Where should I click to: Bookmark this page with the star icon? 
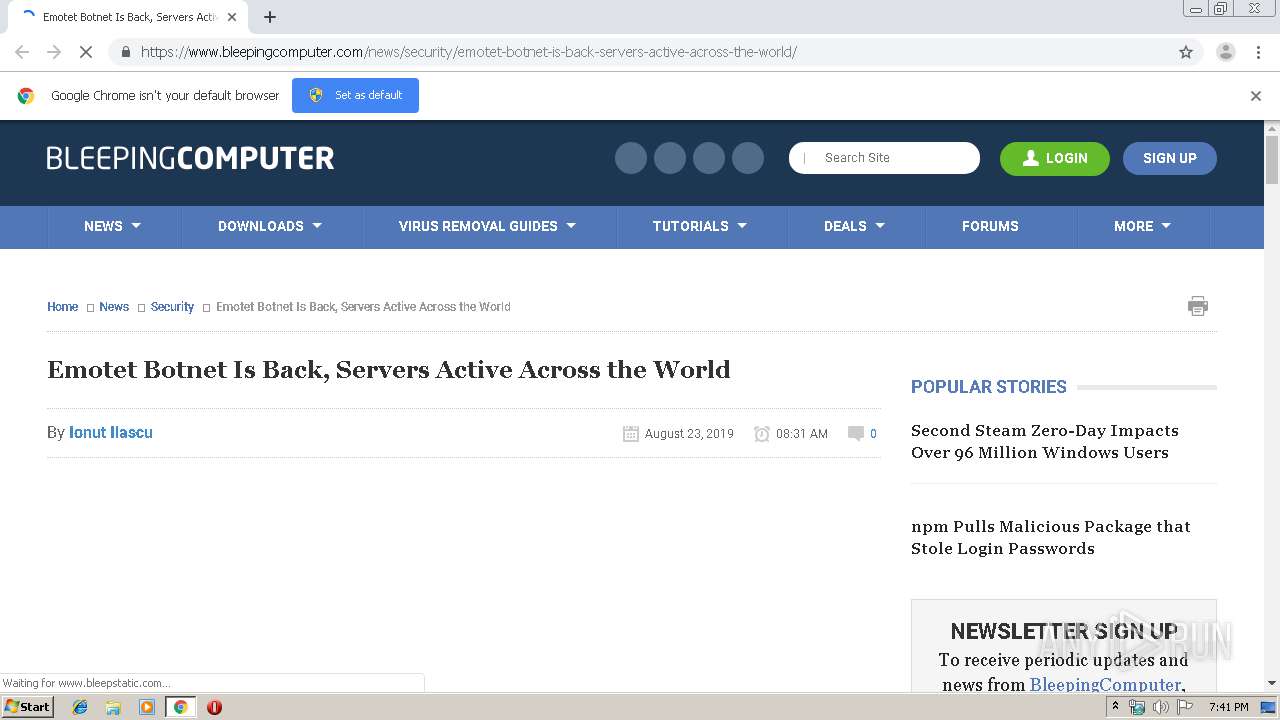point(1186,52)
